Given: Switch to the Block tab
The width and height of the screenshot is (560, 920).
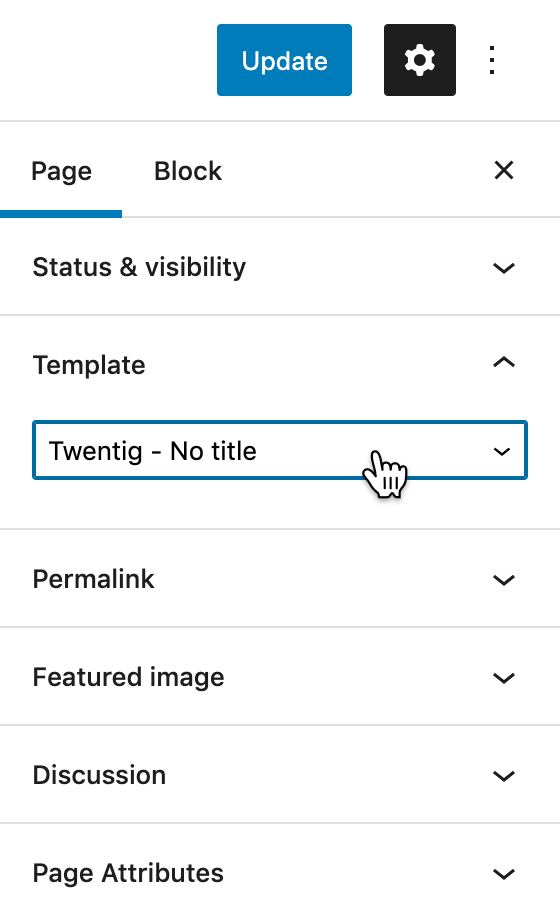Looking at the screenshot, I should [x=188, y=171].
